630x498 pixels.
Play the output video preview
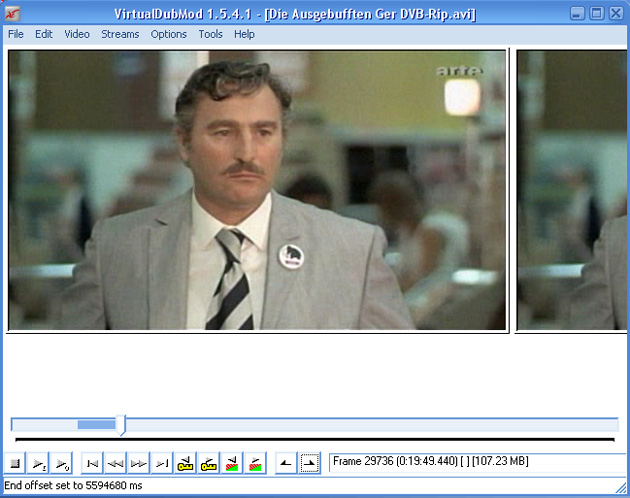tap(61, 463)
